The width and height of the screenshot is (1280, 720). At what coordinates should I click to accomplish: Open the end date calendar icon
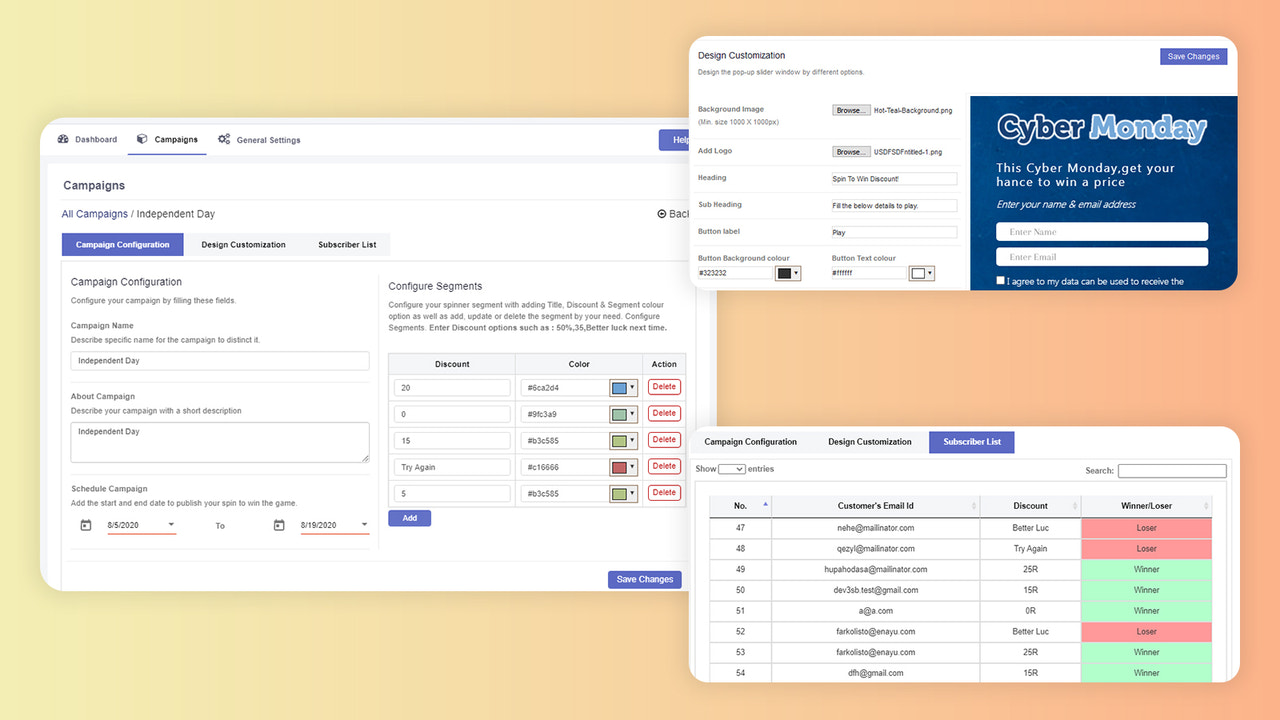[x=278, y=524]
